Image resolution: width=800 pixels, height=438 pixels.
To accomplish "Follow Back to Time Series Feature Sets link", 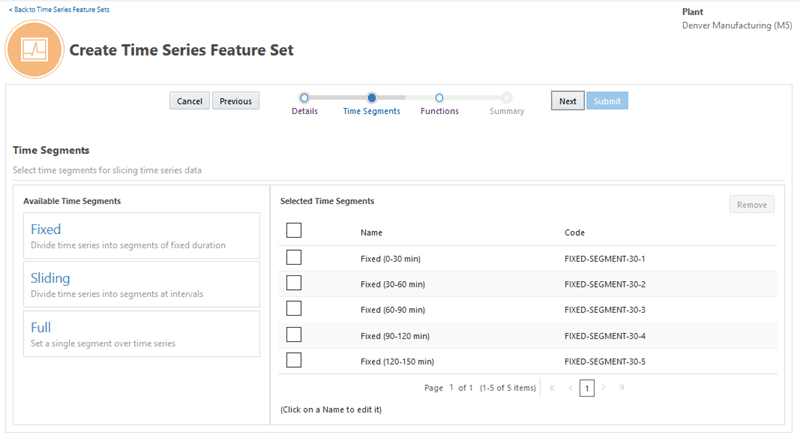I will pyautogui.click(x=59, y=9).
